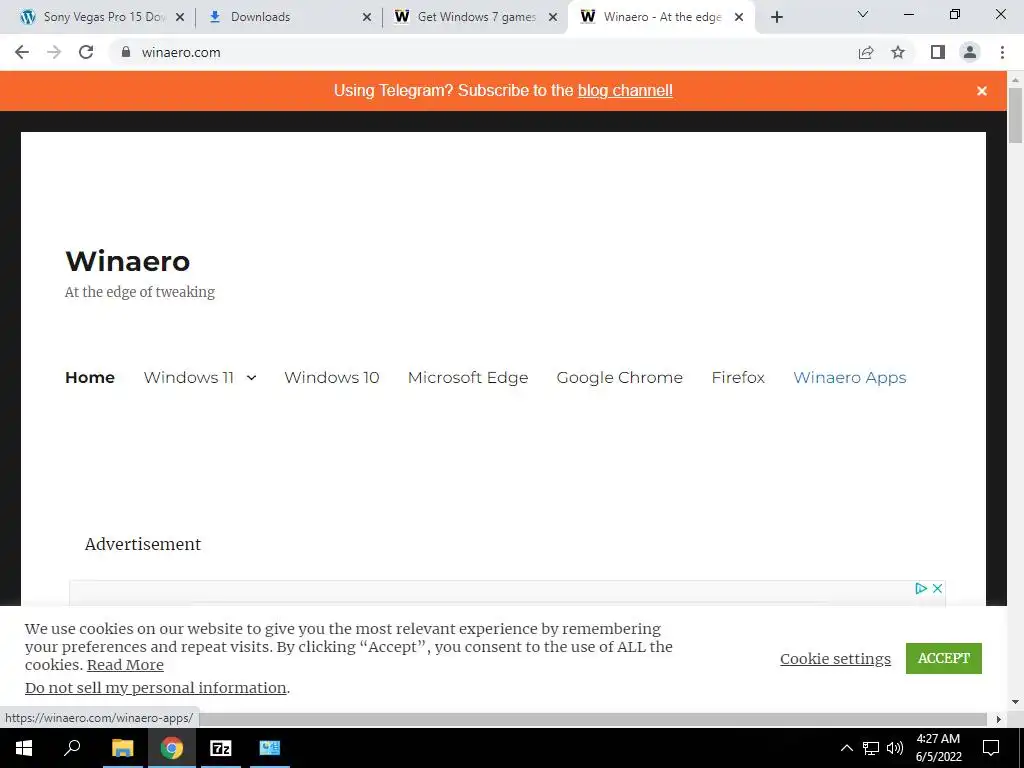1024x768 pixels.
Task: Click the vertical page scrollbar thumb
Action: click(x=1015, y=115)
